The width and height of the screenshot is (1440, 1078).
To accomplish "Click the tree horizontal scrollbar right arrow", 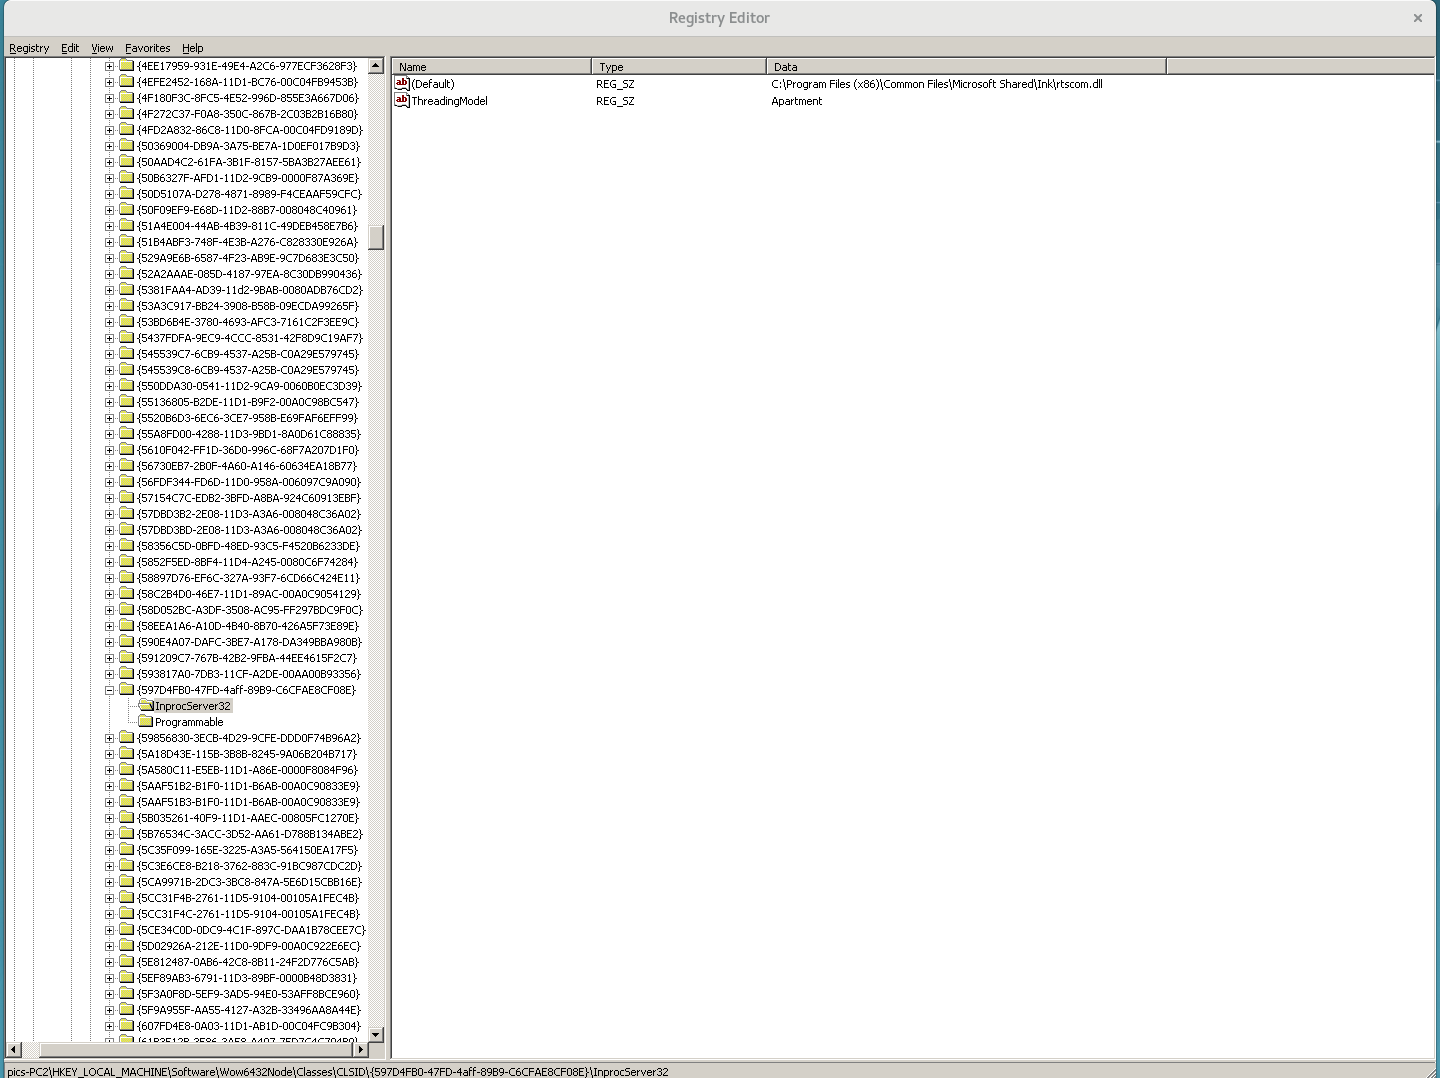I will [361, 1049].
